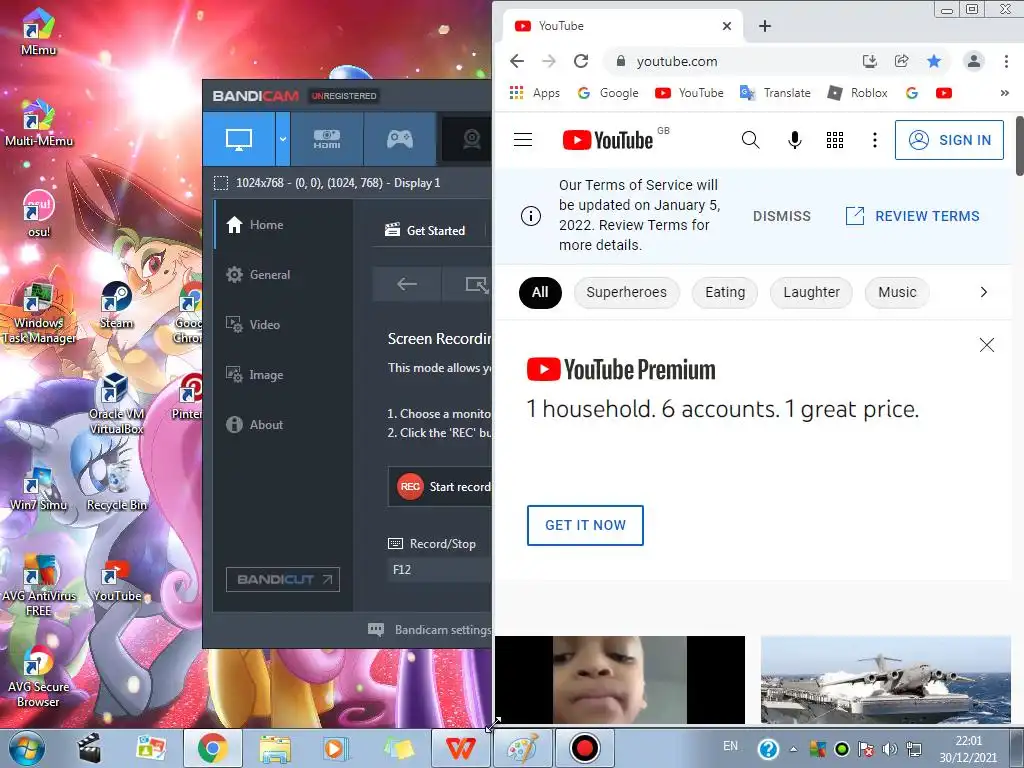Click GET IT NOW button

click(x=585, y=525)
